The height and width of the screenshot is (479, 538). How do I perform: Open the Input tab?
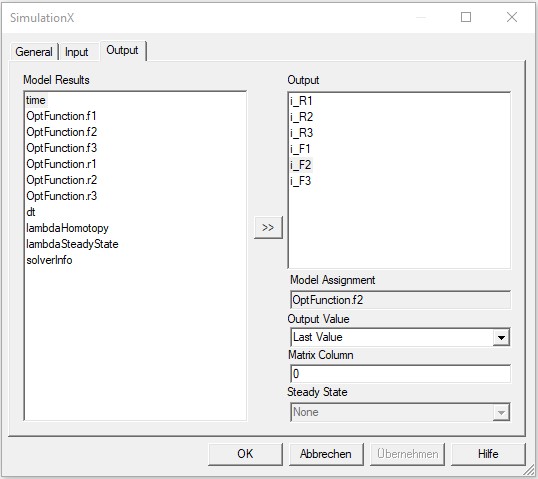(77, 52)
